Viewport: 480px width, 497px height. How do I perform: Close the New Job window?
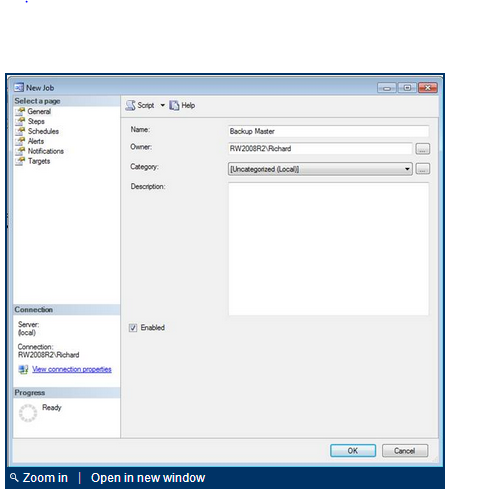tap(428, 88)
